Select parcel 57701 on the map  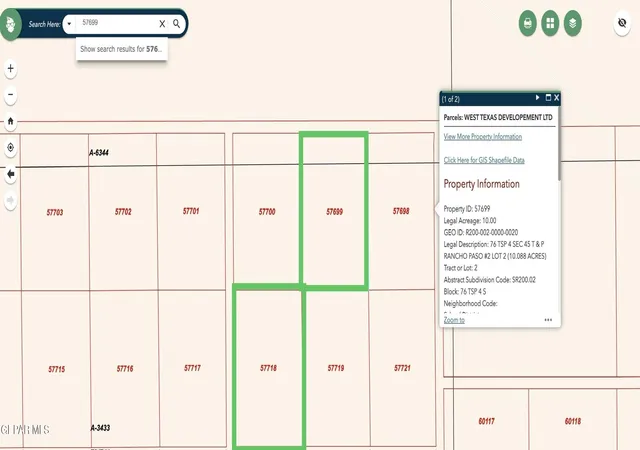coord(191,211)
